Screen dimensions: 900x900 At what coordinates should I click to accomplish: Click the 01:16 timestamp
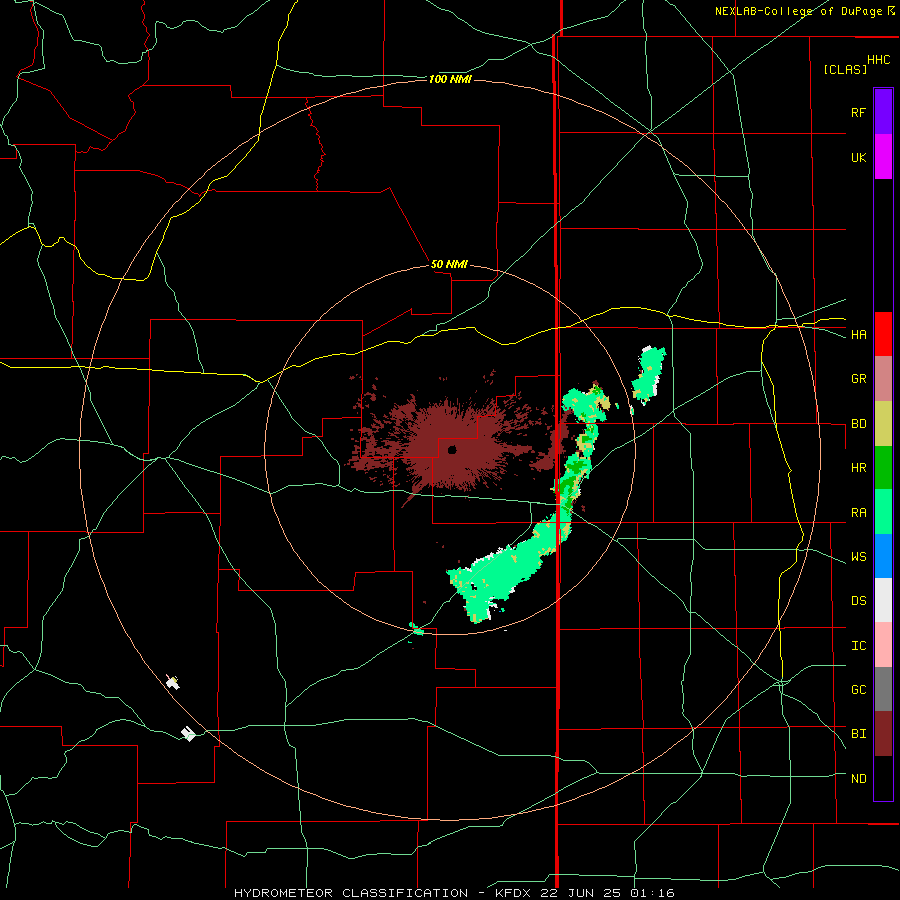click(651, 893)
